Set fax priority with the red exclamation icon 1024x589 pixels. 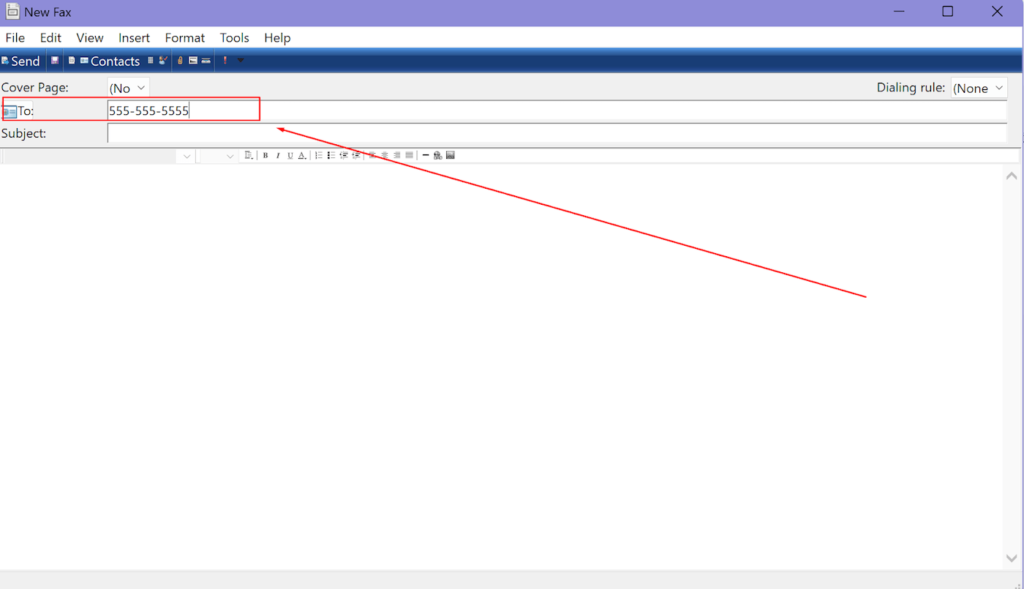tap(225, 60)
